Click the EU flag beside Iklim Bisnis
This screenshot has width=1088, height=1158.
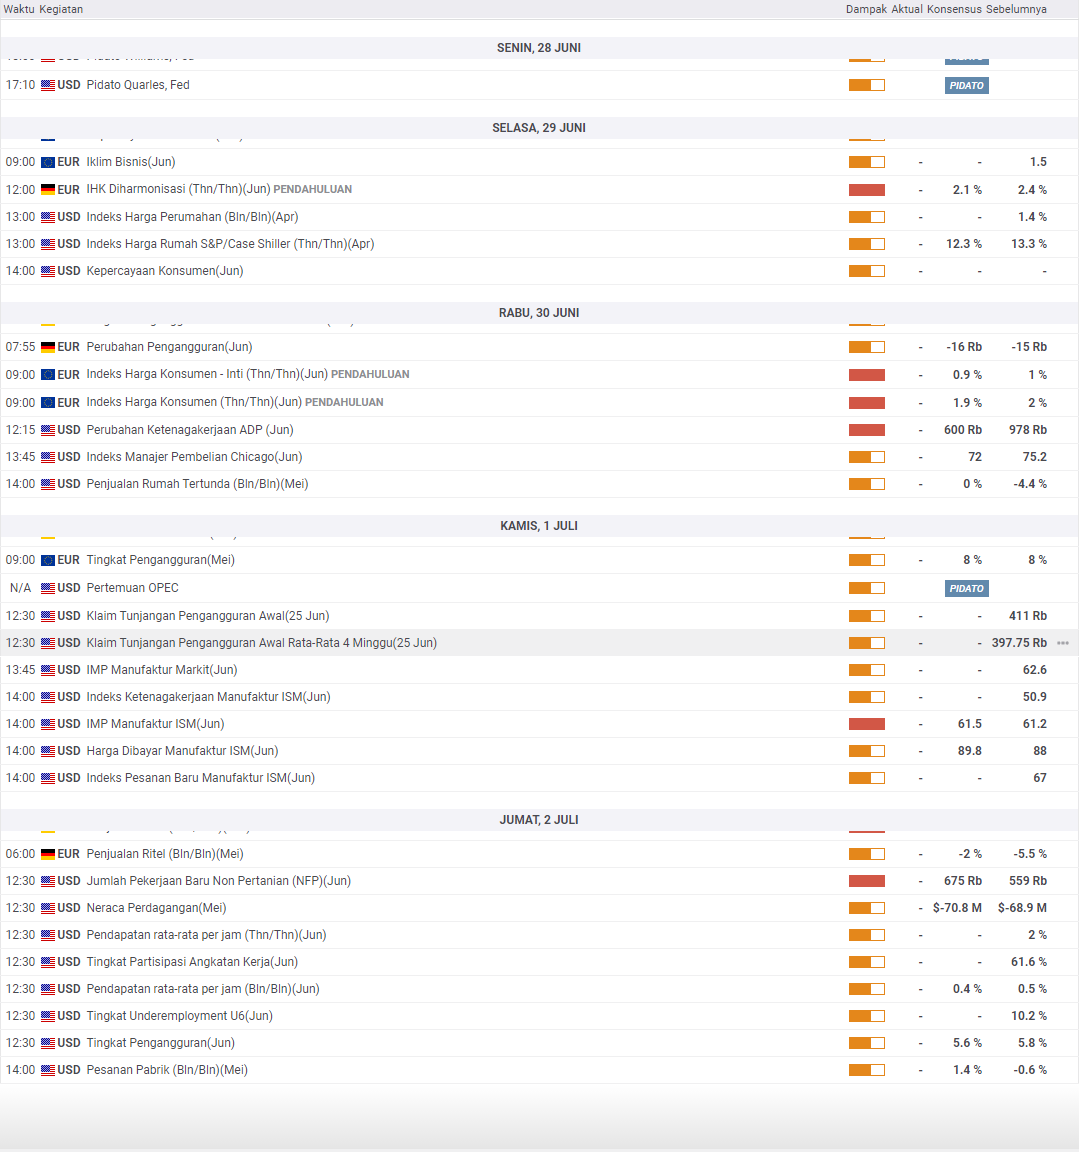[48, 163]
